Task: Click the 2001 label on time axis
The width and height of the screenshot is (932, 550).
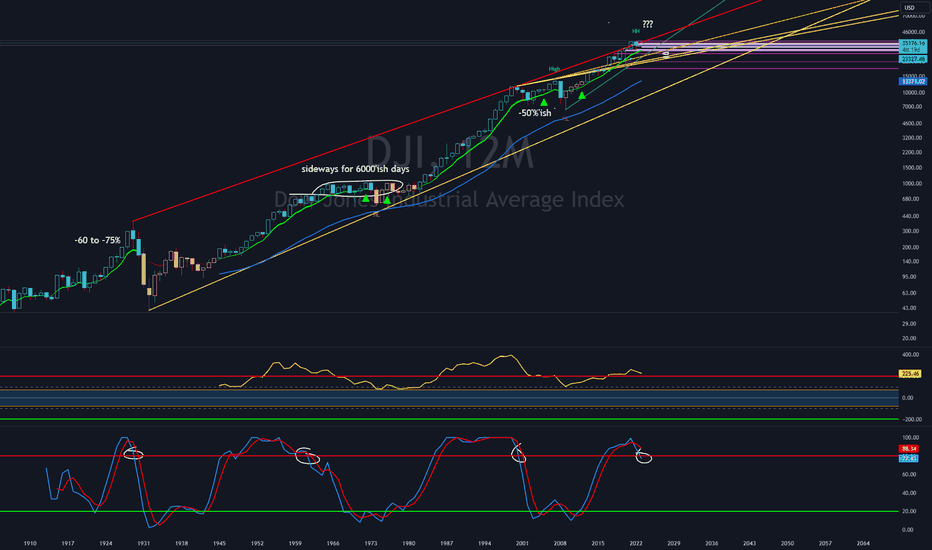Action: (x=522, y=543)
